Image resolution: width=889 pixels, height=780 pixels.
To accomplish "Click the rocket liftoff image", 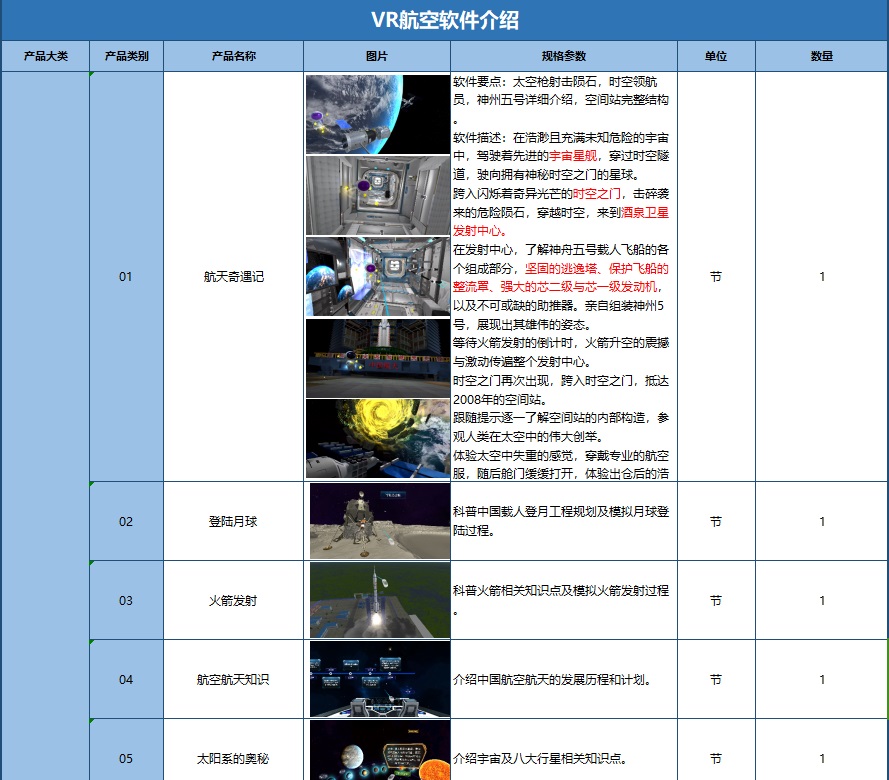I will 380,600.
